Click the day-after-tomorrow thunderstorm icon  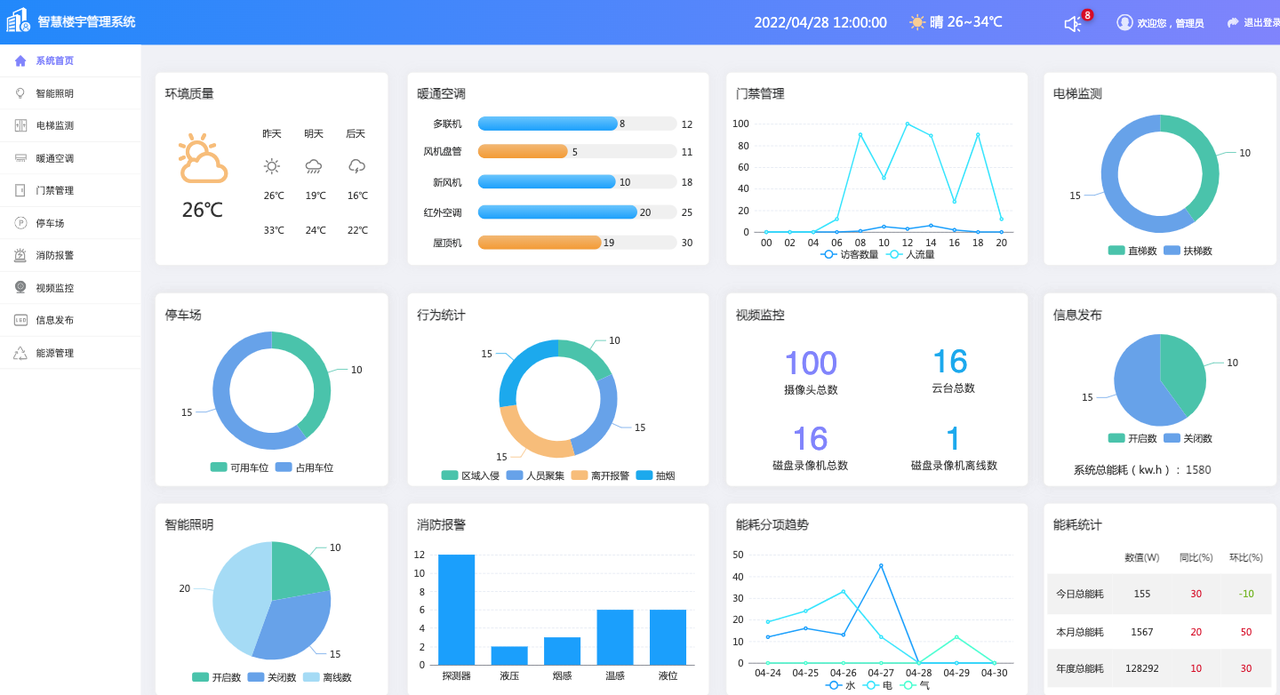pyautogui.click(x=357, y=166)
